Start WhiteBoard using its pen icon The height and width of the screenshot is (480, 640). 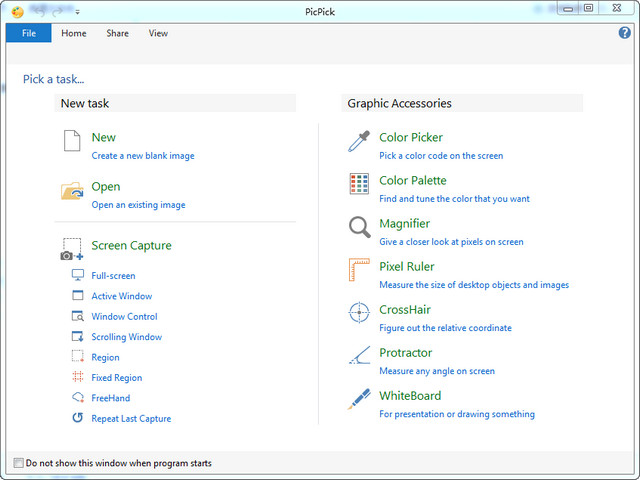[359, 400]
